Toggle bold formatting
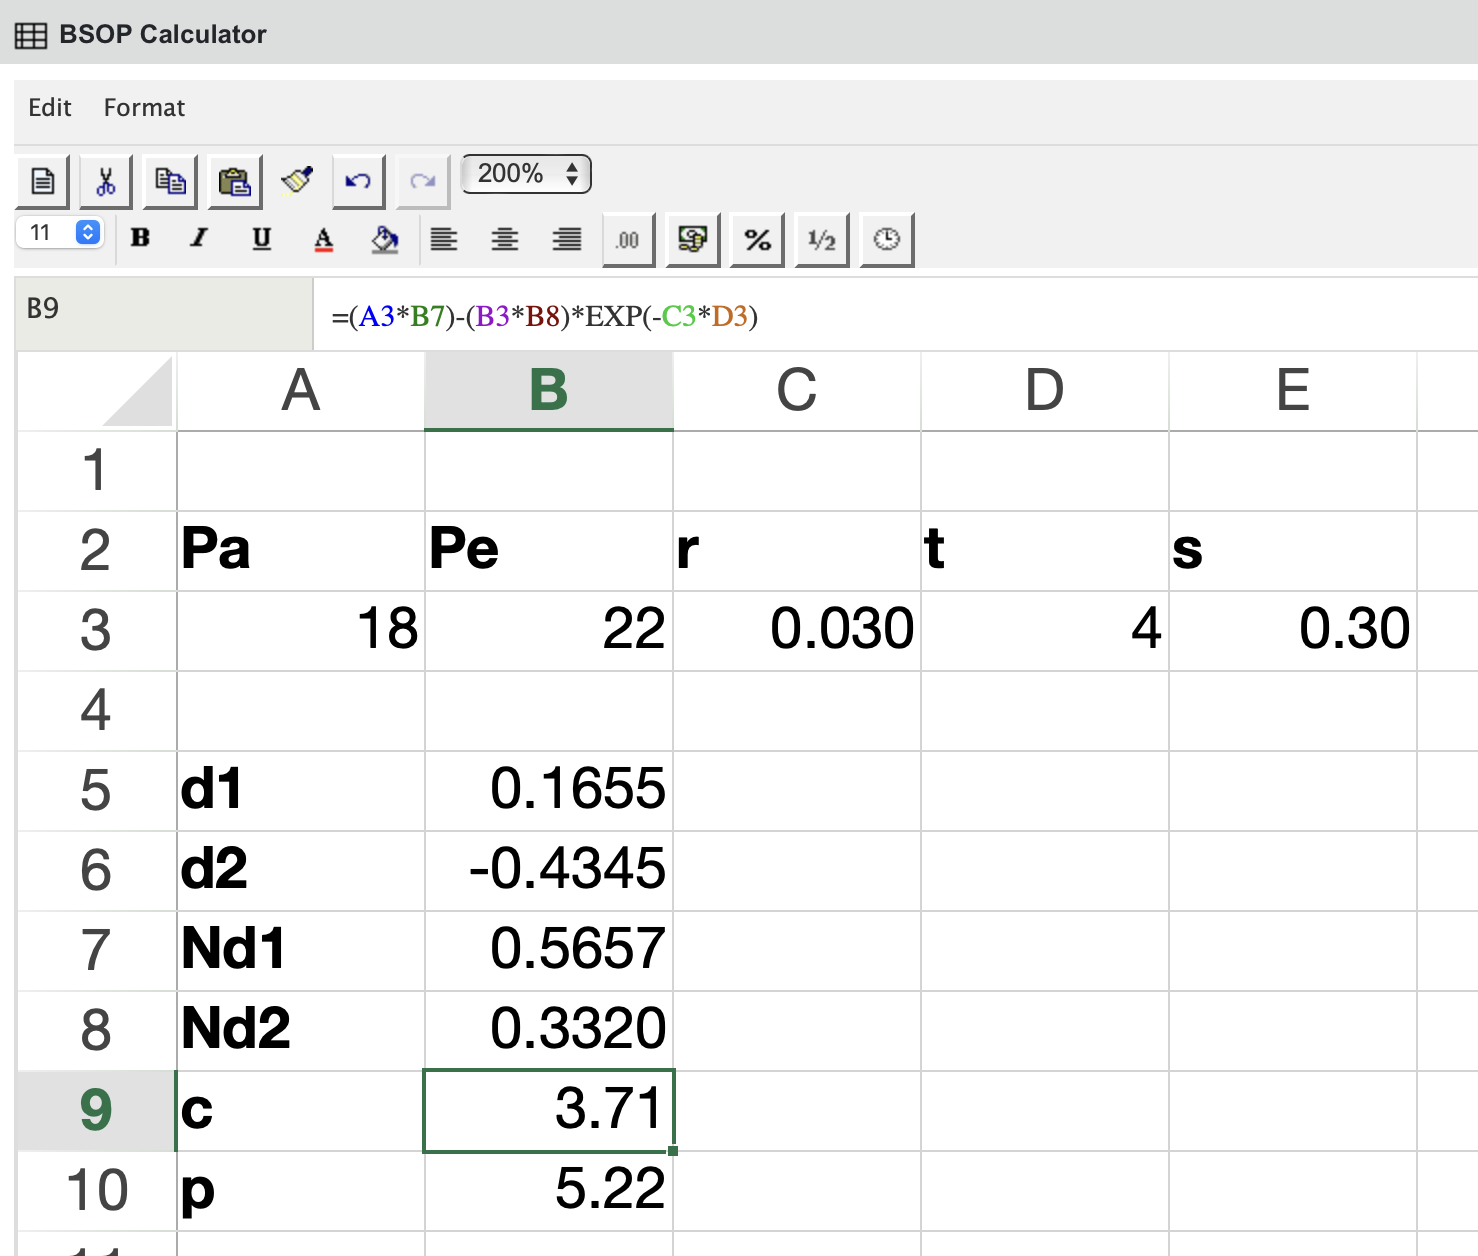This screenshot has width=1478, height=1256. [140, 238]
